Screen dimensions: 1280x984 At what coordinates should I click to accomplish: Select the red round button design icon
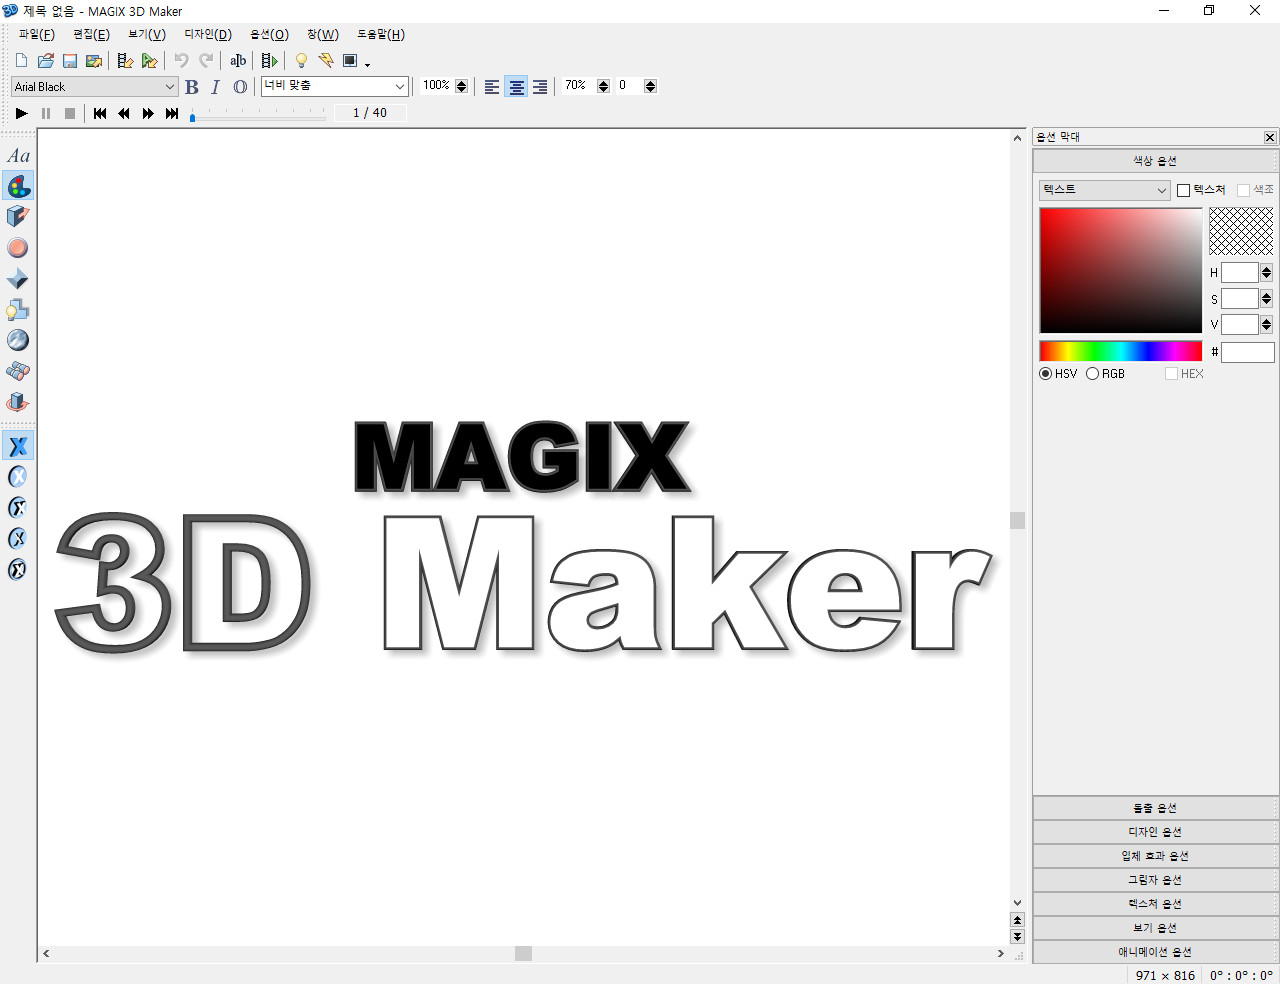click(18, 248)
